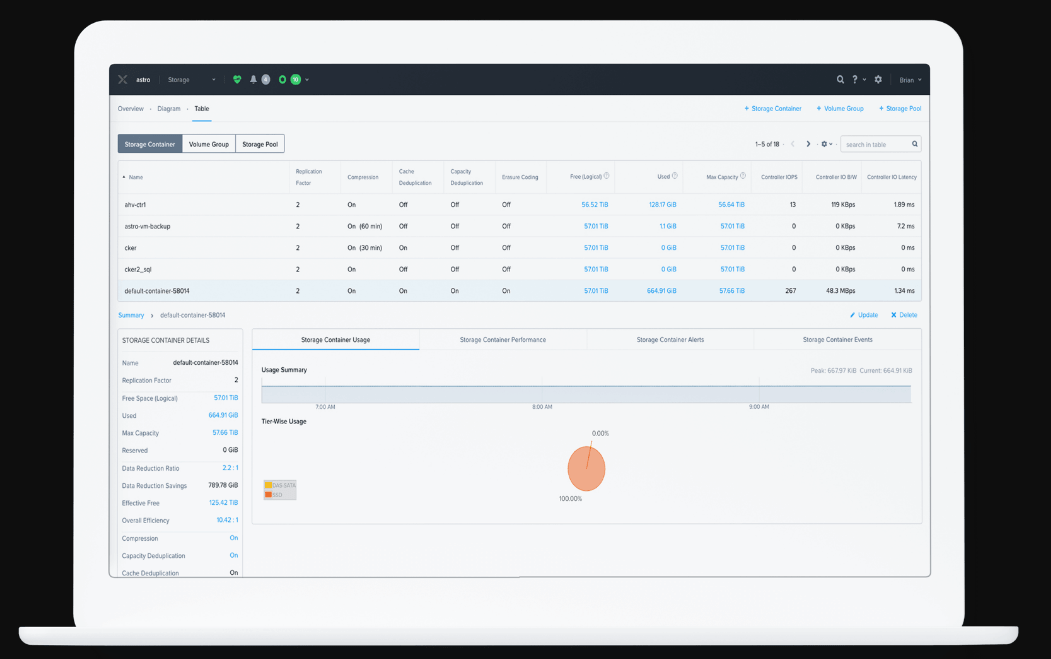Click the tasks badge showing 4
The height and width of the screenshot is (659, 1051).
(x=266, y=79)
